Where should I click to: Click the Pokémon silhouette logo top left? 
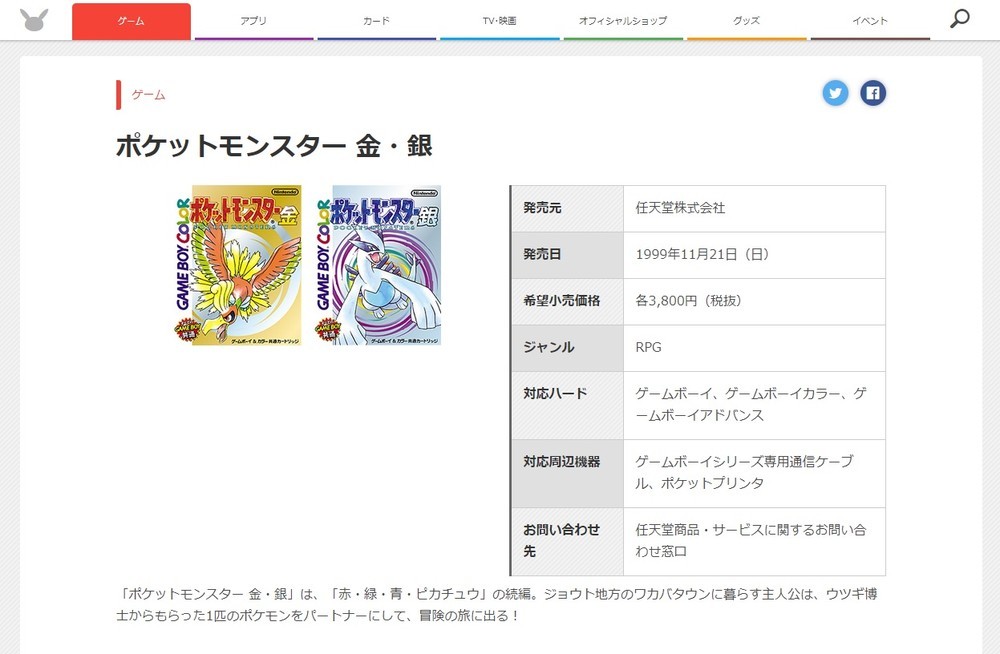point(33,20)
